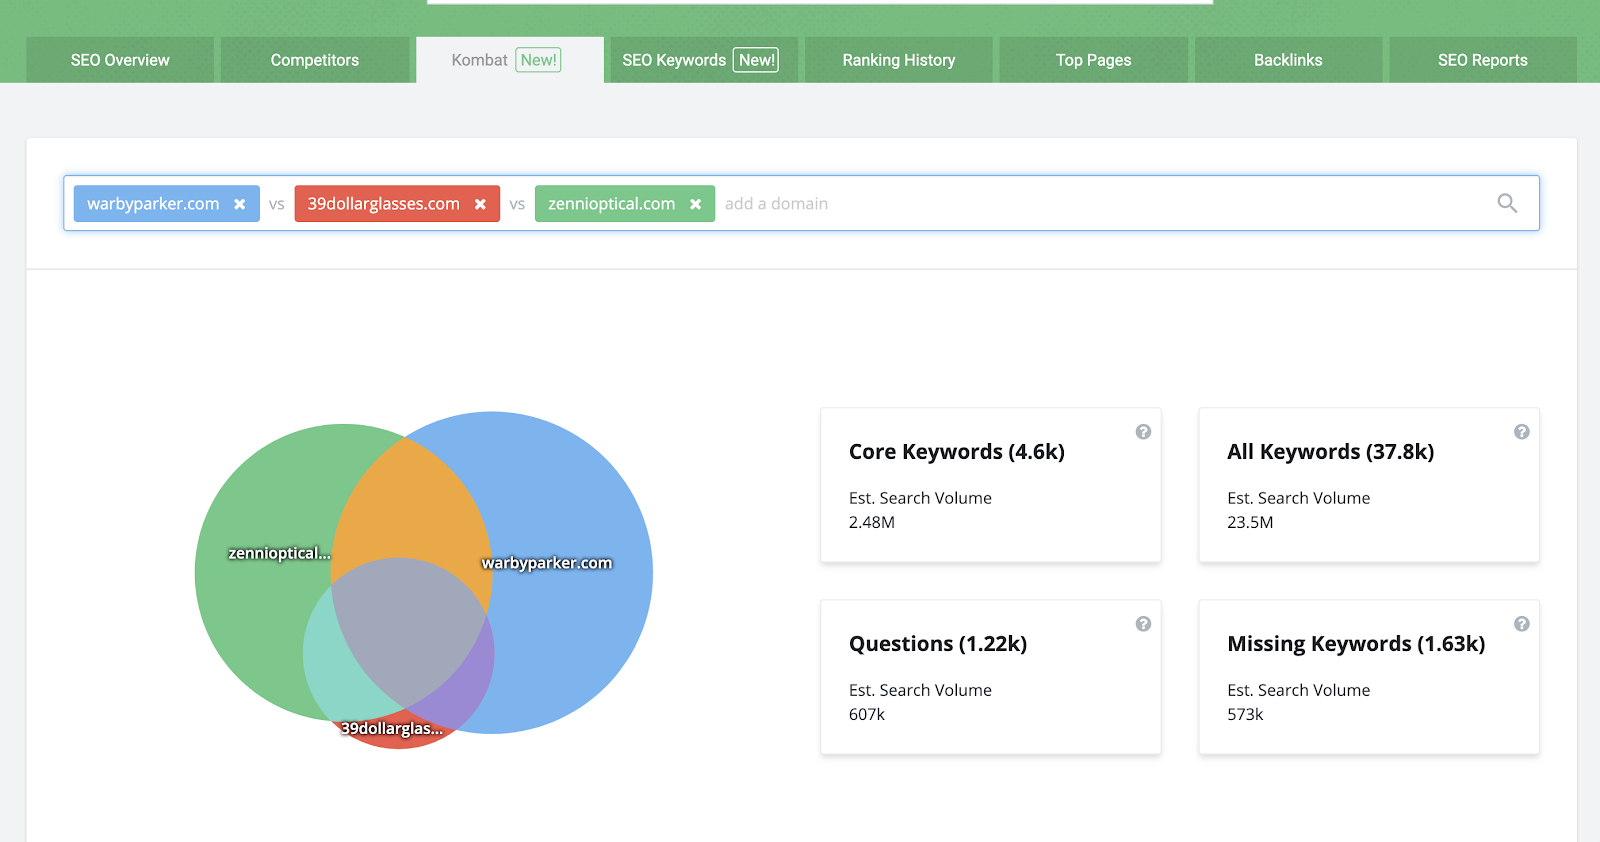Click the zennioptical label in the Venn diagram

(x=279, y=553)
